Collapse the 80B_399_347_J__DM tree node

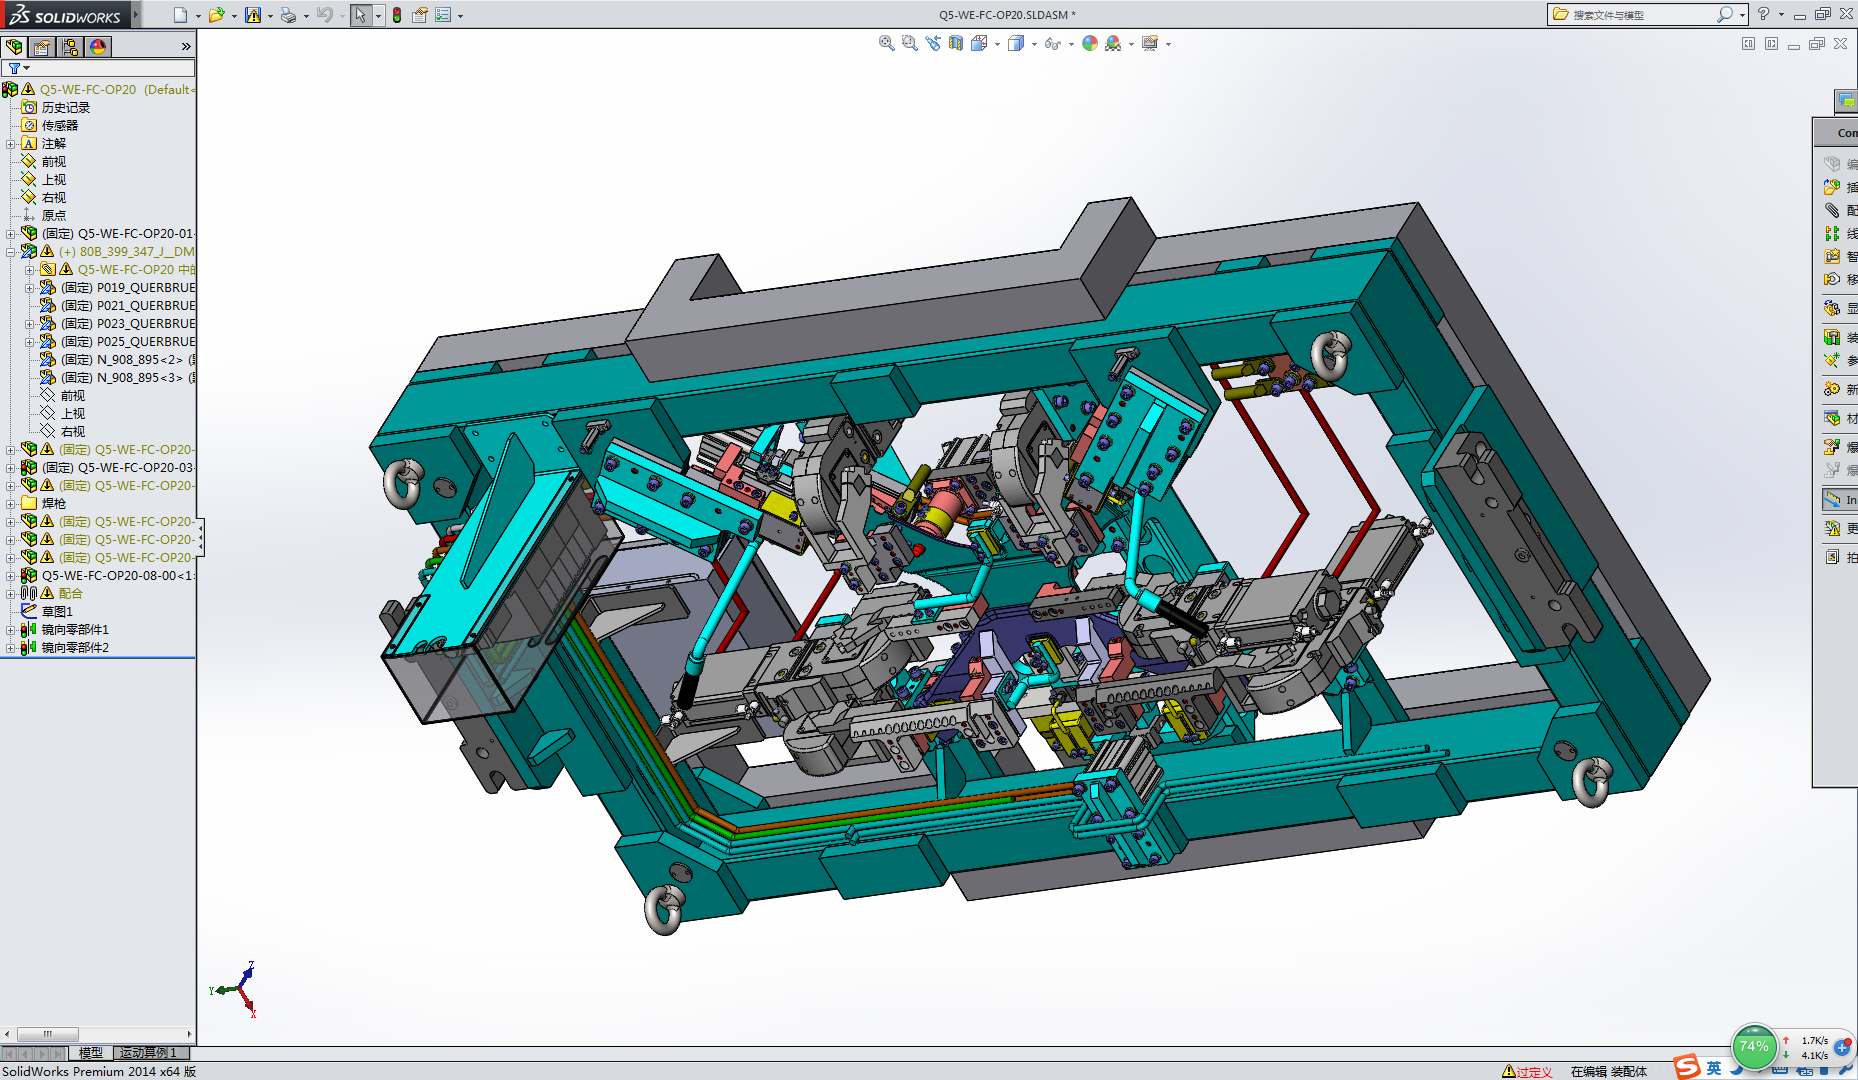point(11,252)
